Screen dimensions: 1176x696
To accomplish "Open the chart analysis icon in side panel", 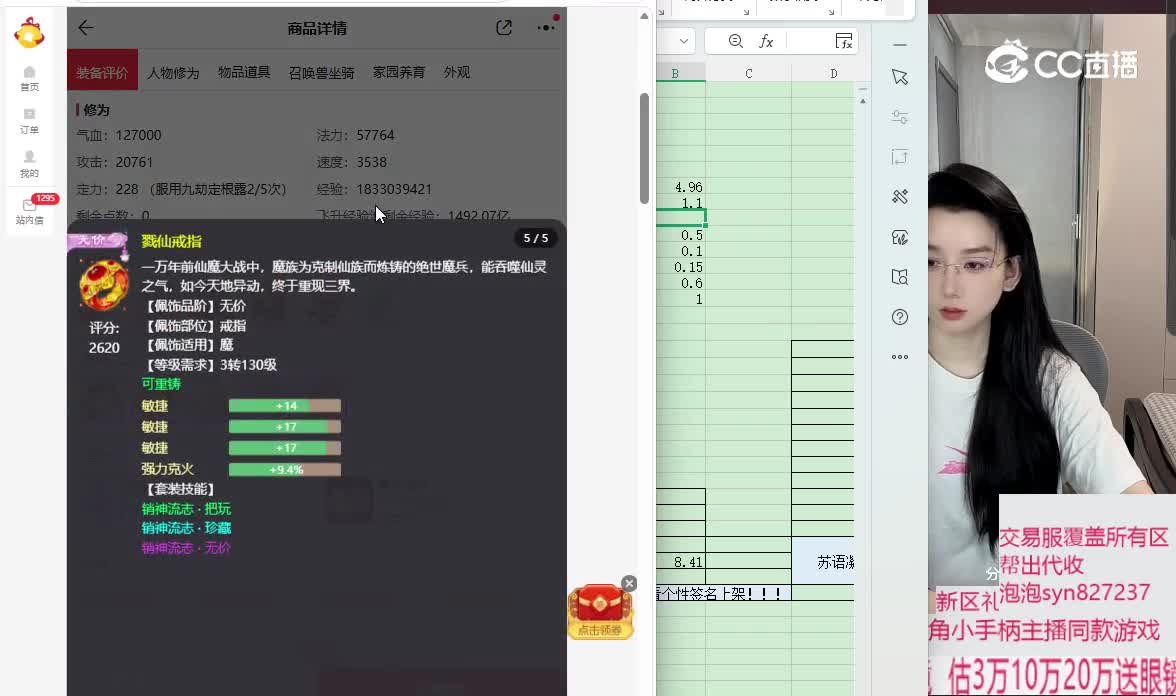I will point(900,237).
